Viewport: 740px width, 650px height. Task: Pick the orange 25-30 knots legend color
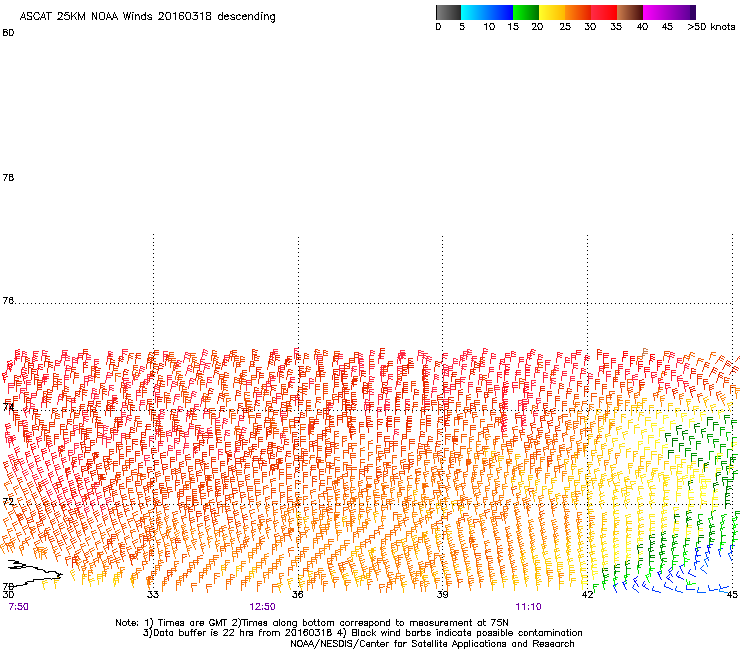[x=578, y=12]
